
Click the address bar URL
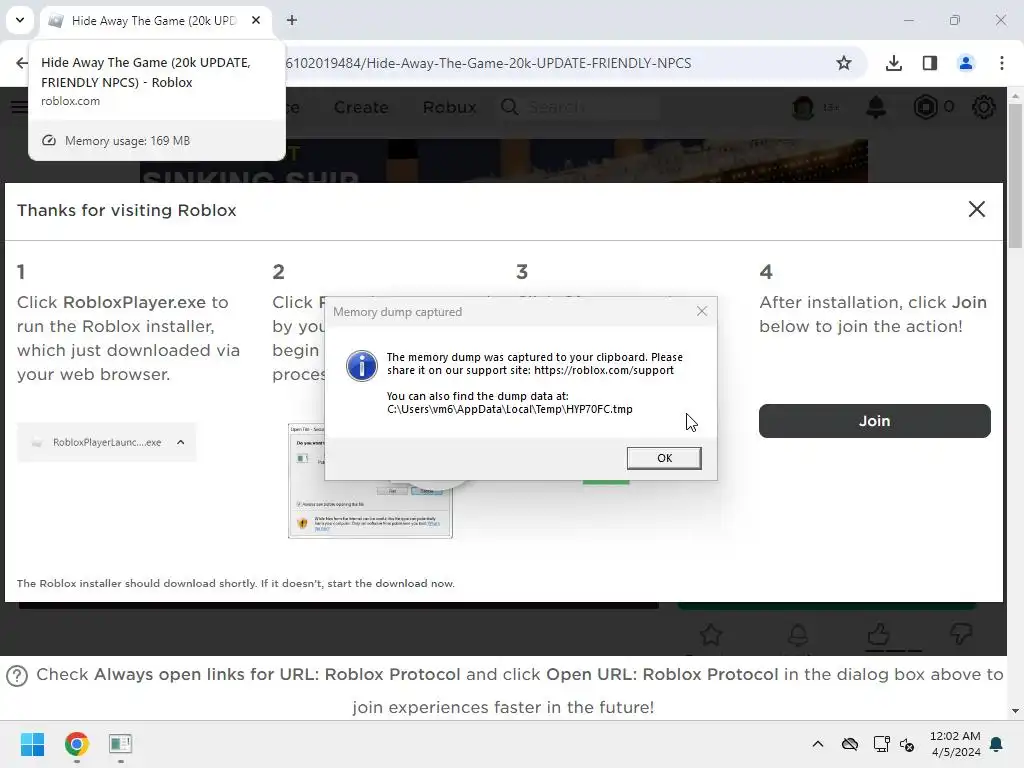tap(488, 63)
